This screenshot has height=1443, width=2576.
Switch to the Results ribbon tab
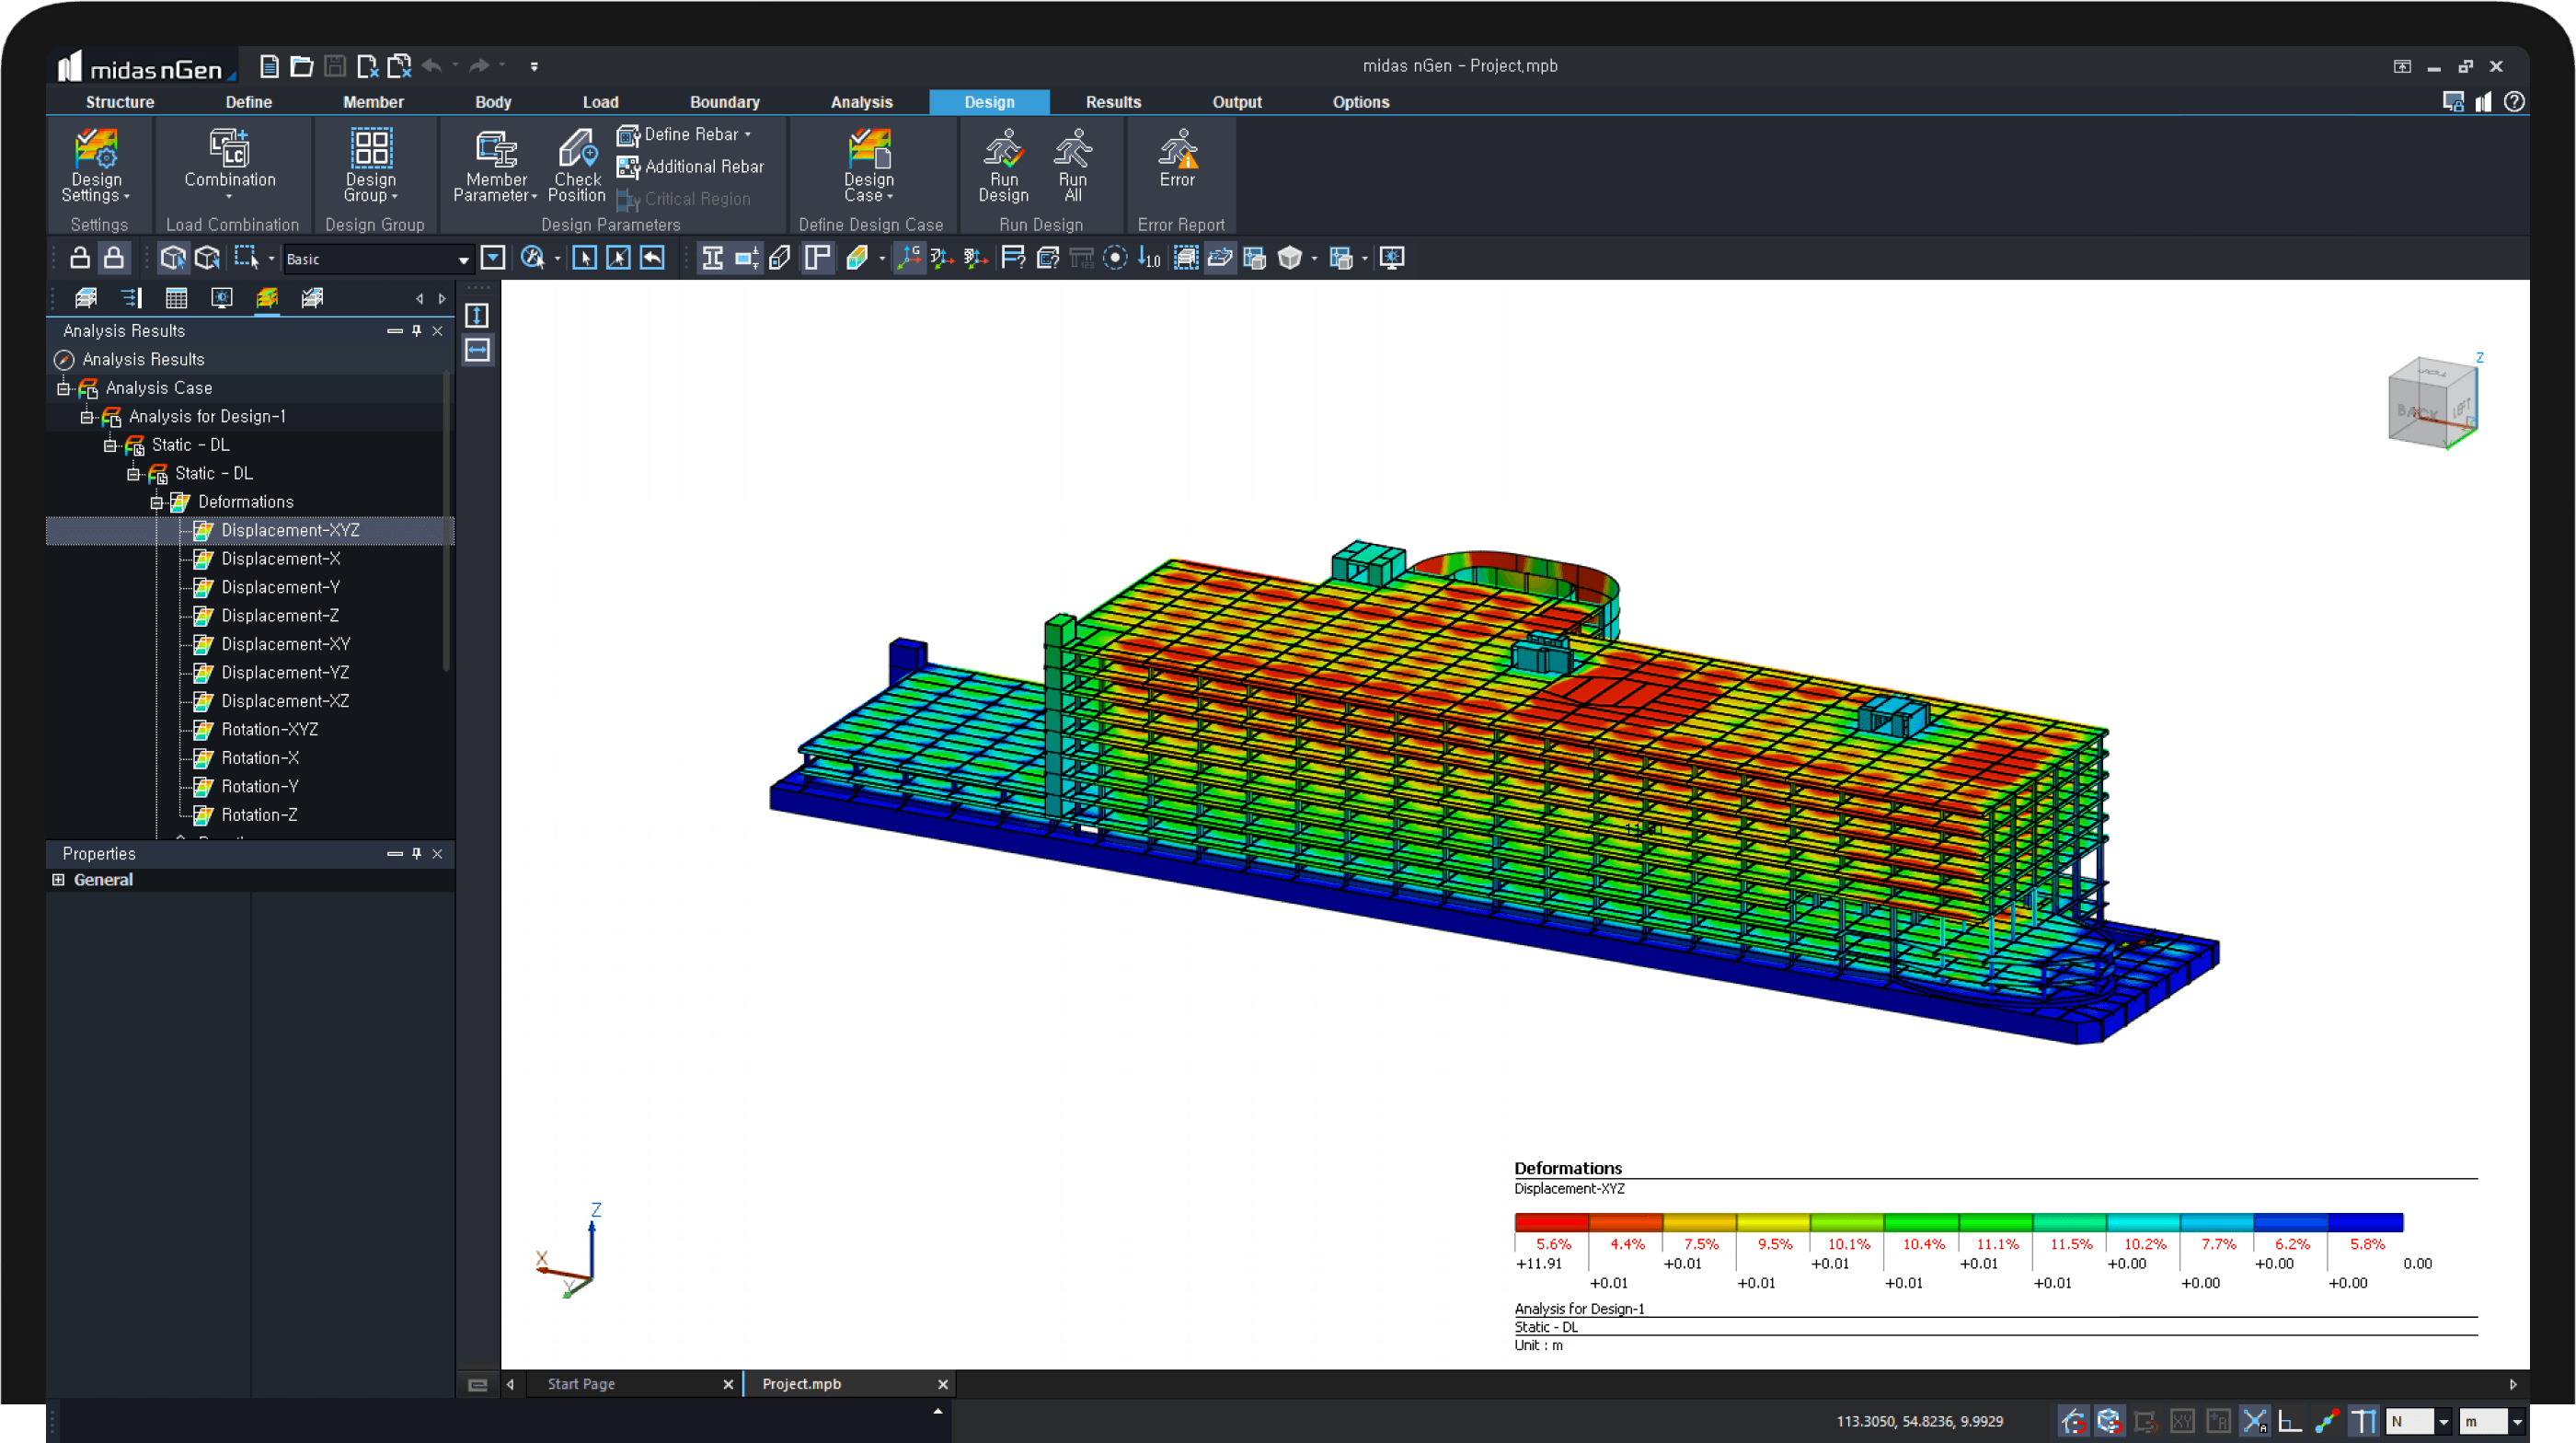click(1113, 102)
